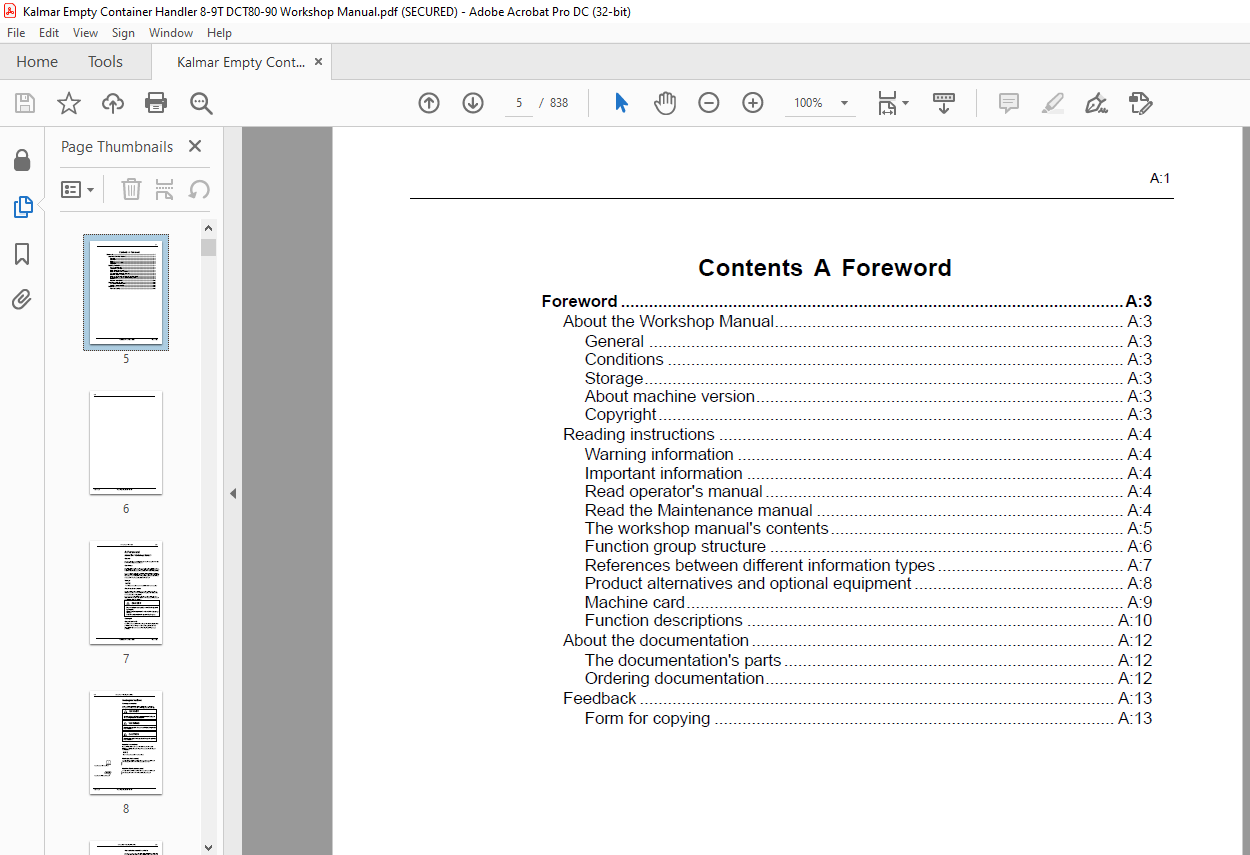This screenshot has width=1250, height=855.
Task: Click Warning information entry
Action: (x=868, y=454)
